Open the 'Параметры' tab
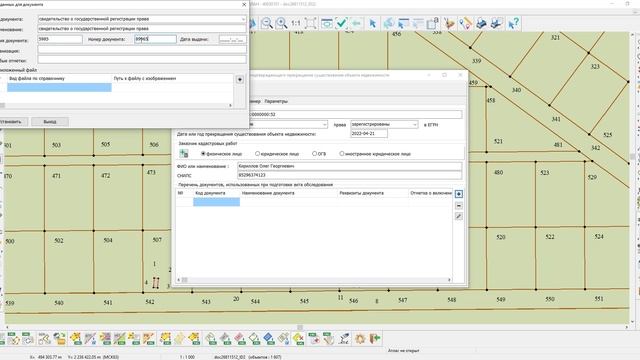Viewport: 640px width, 360px height. (x=276, y=101)
